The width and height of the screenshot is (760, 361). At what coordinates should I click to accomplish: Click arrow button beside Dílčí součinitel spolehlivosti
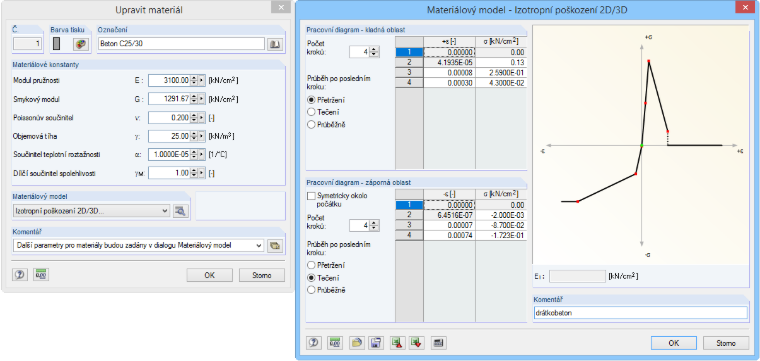click(202, 173)
